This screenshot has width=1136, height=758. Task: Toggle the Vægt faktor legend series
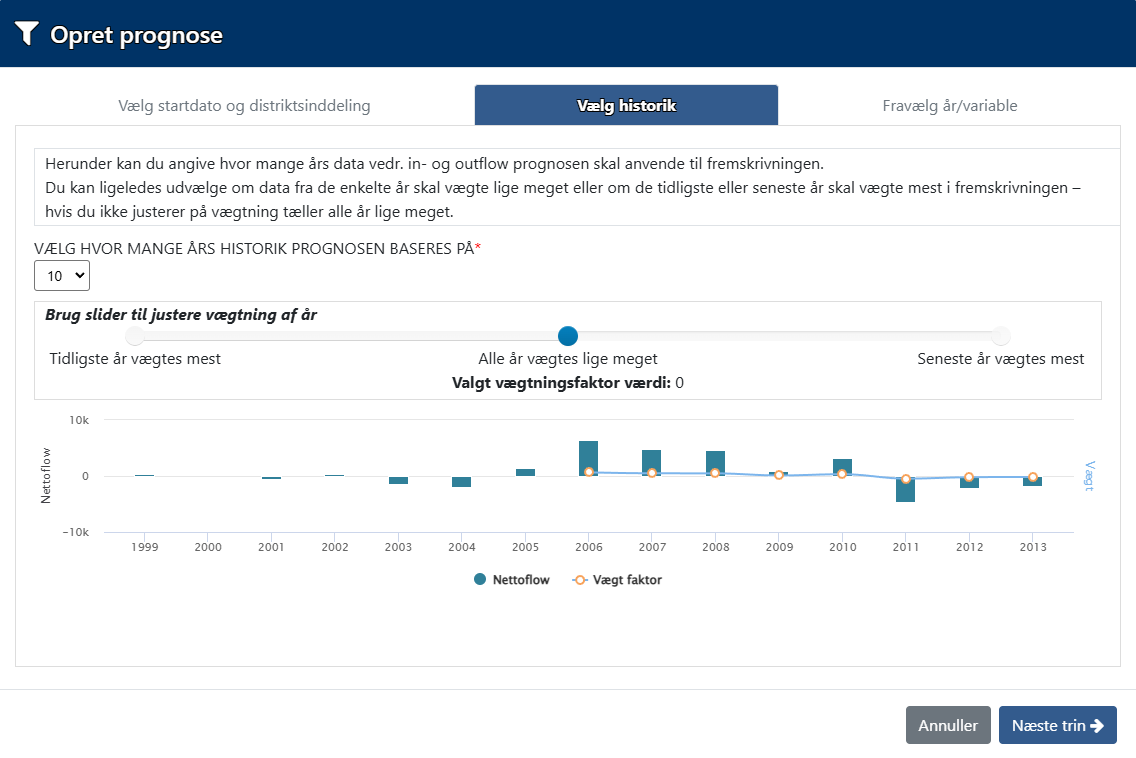(617, 580)
